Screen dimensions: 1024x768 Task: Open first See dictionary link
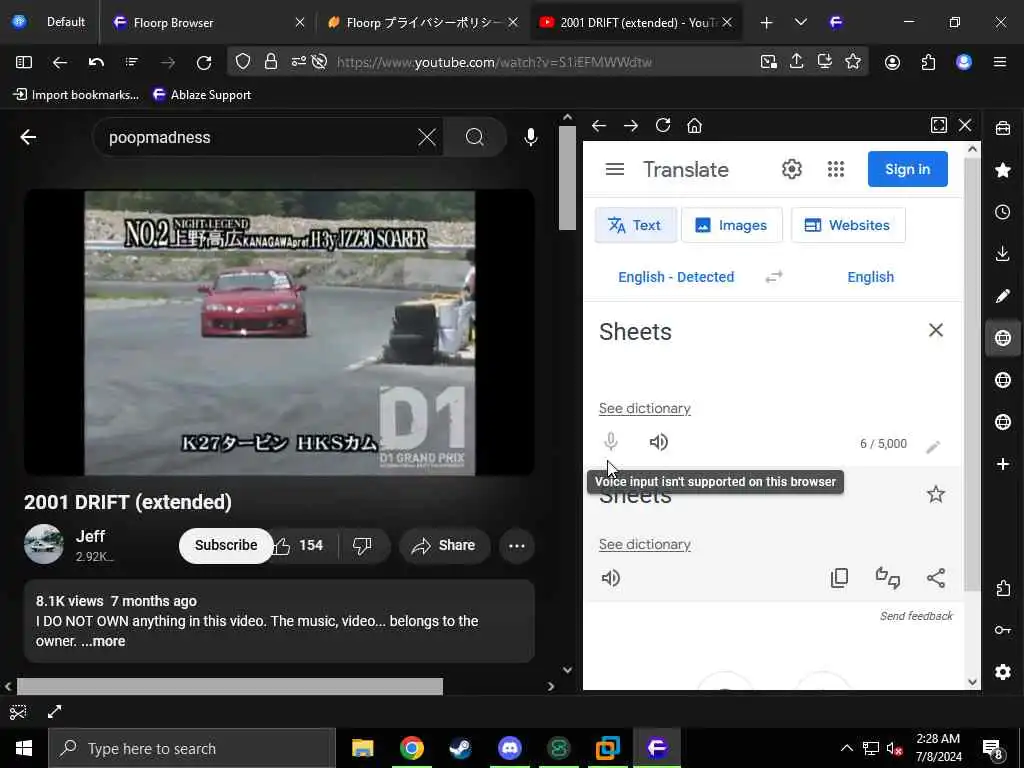coord(645,408)
